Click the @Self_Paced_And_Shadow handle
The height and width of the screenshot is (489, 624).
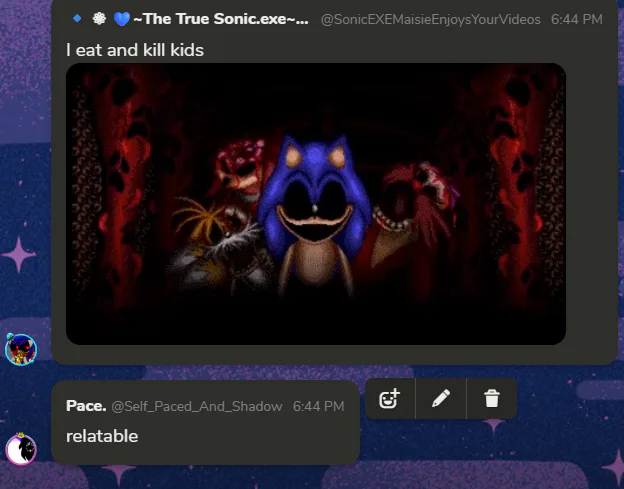(x=197, y=406)
